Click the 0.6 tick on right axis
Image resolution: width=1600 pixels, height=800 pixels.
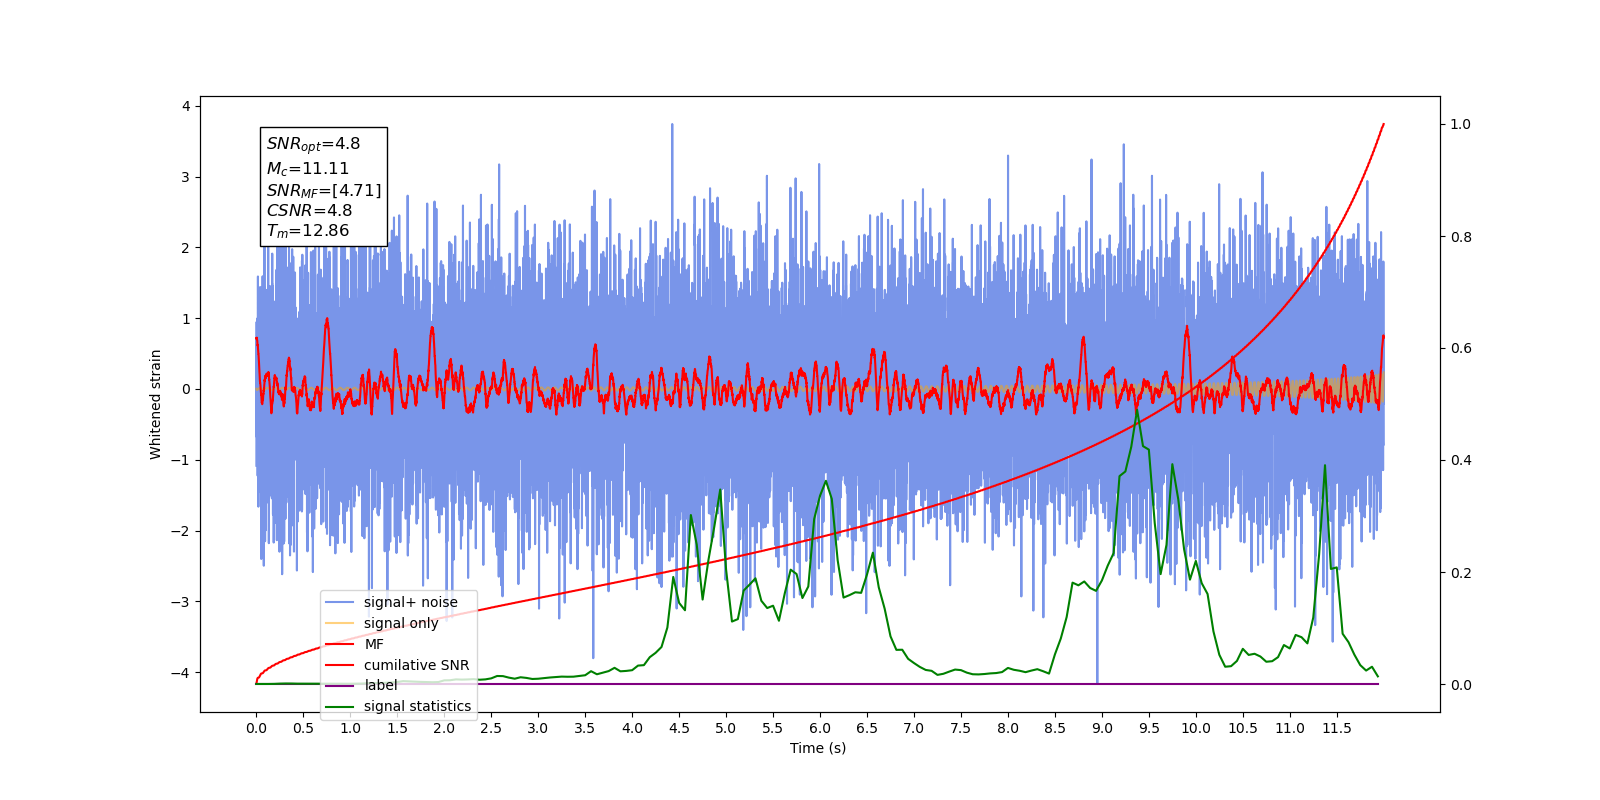(x=1461, y=349)
